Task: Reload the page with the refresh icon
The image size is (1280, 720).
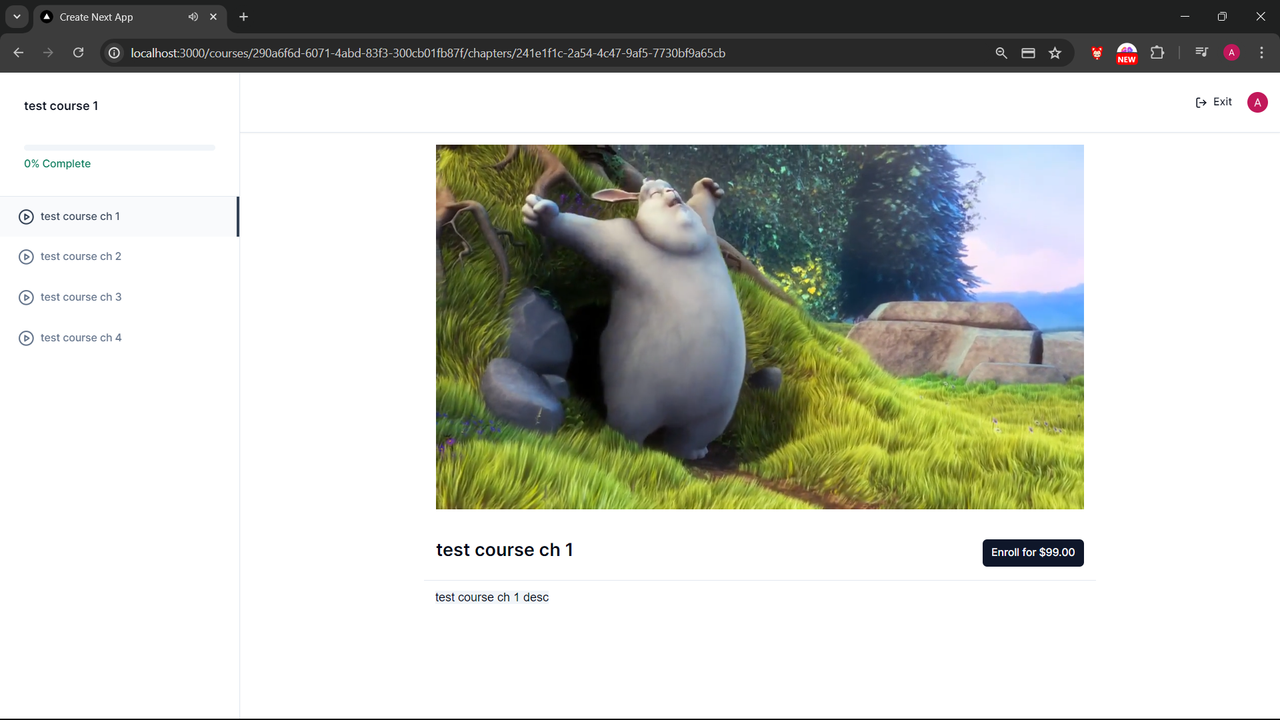Action: coord(78,53)
